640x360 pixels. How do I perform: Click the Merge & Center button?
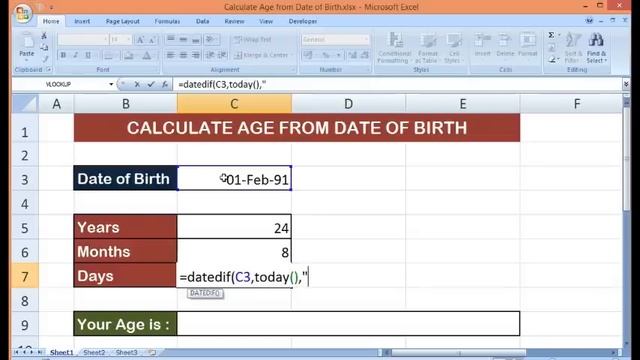(x=262, y=55)
